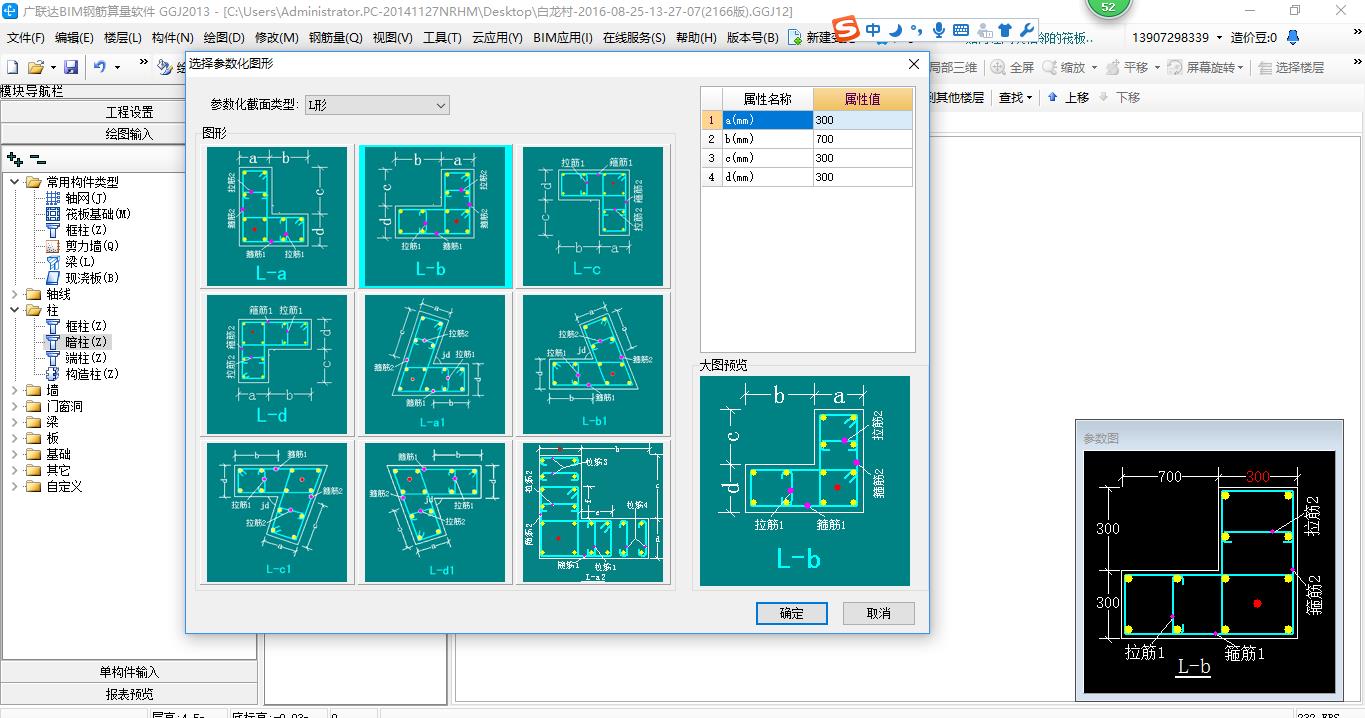Close the 选择参数化图形 dialog

point(913,64)
